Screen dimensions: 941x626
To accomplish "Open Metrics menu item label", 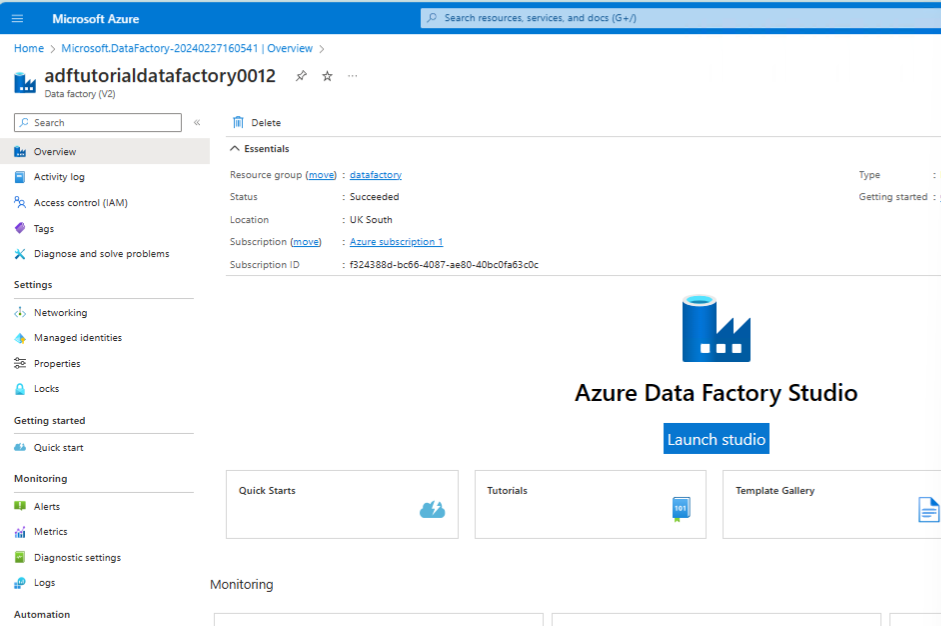I will 50,532.
